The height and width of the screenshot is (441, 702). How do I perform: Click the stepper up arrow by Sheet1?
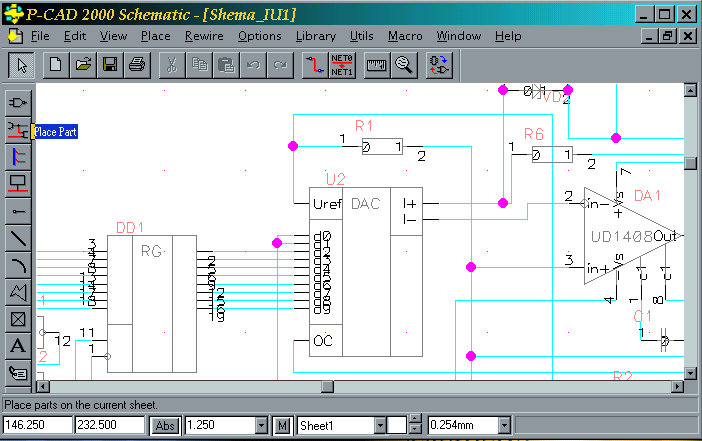[x=415, y=420]
